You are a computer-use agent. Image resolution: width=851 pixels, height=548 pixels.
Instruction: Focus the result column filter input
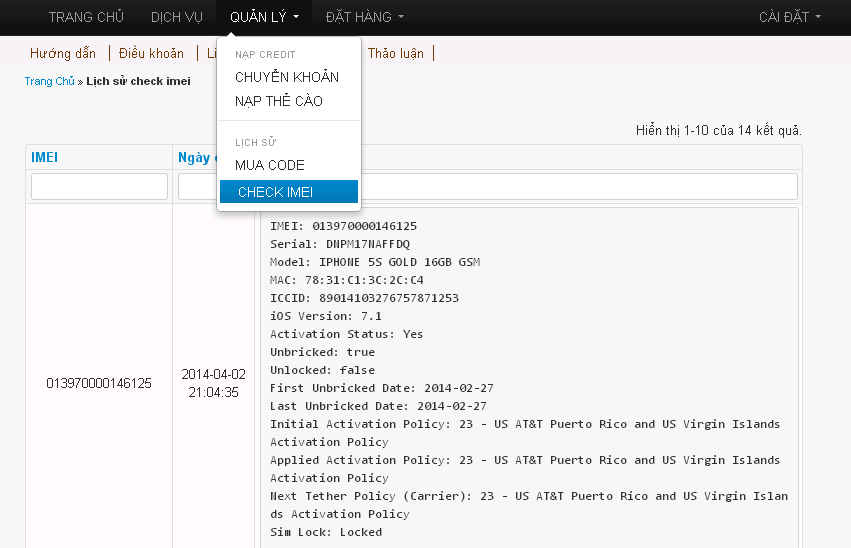pos(579,187)
